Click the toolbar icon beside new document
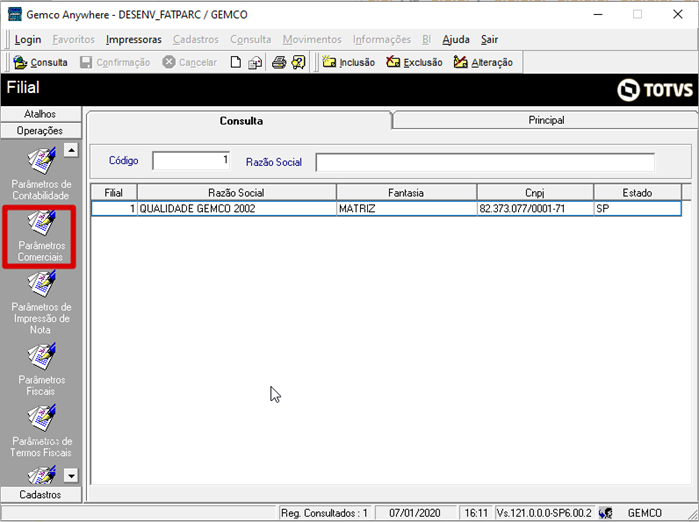 (255, 62)
